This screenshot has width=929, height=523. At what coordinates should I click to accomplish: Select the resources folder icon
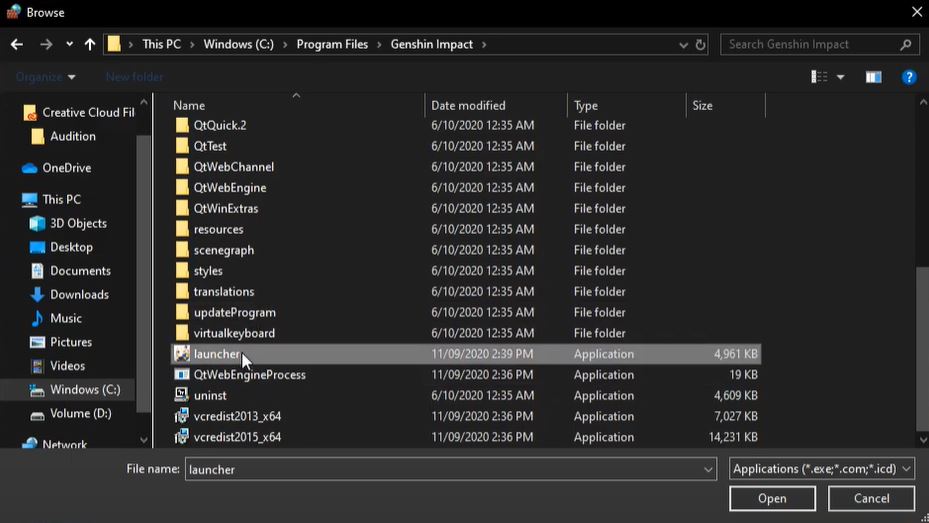[x=182, y=229]
